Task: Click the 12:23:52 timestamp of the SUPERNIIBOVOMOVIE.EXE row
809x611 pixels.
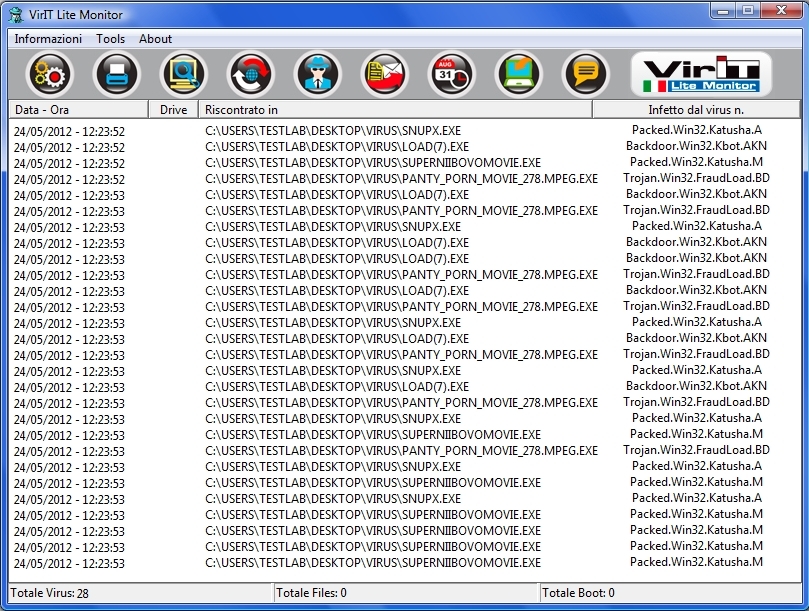Action: click(69, 163)
